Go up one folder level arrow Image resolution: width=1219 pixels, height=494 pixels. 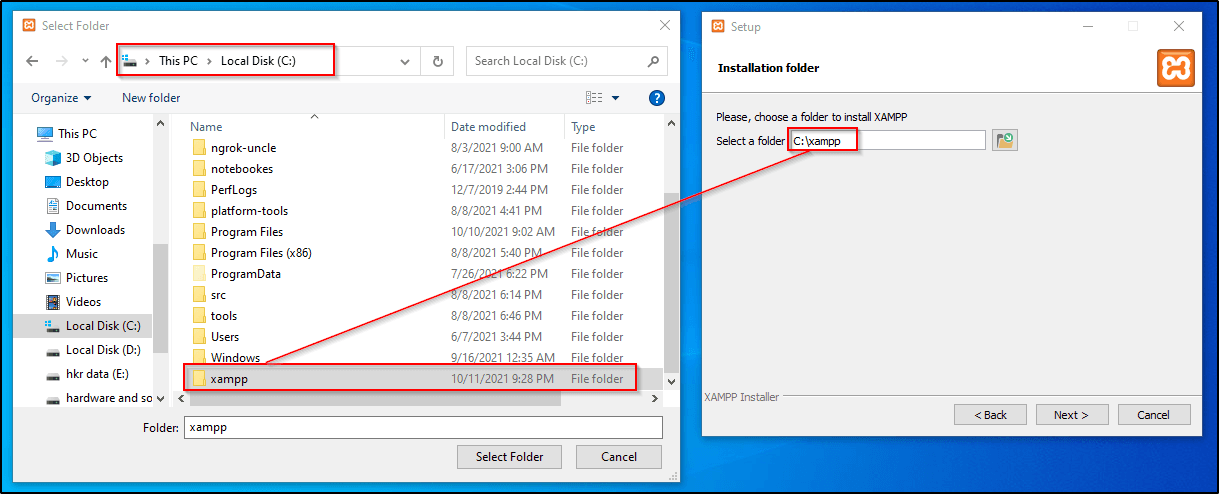(x=106, y=61)
